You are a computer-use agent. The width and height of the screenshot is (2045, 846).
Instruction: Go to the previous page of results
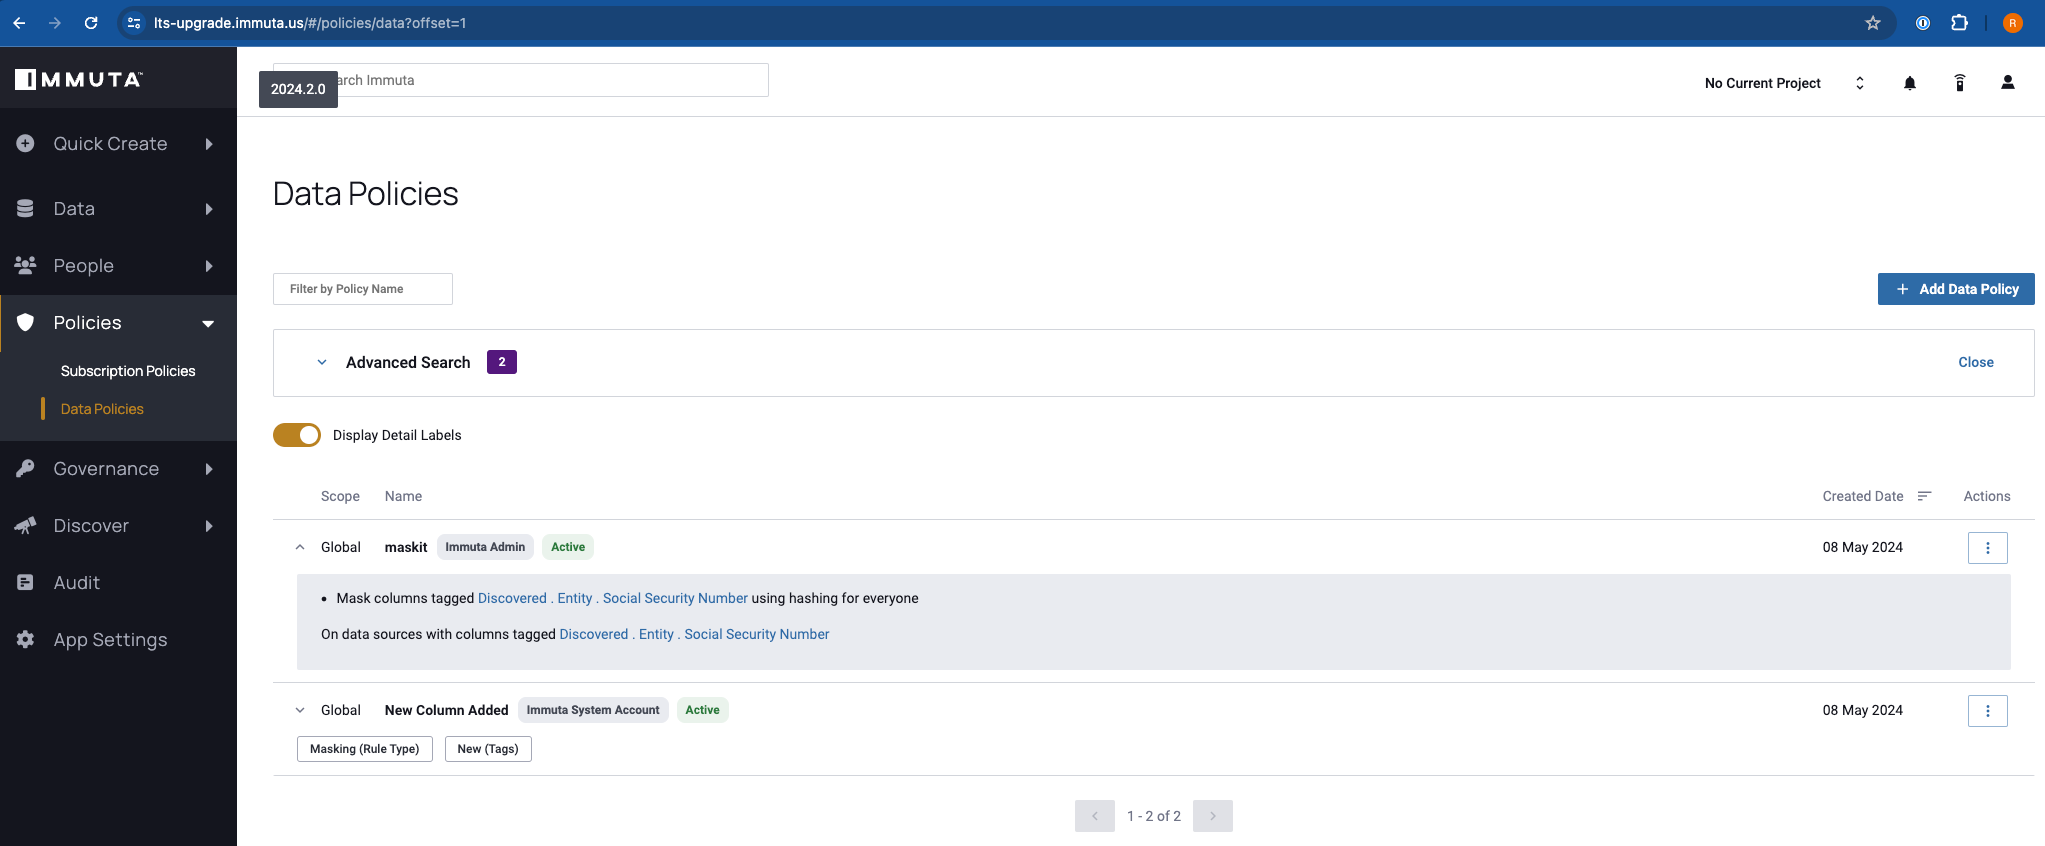(1095, 816)
